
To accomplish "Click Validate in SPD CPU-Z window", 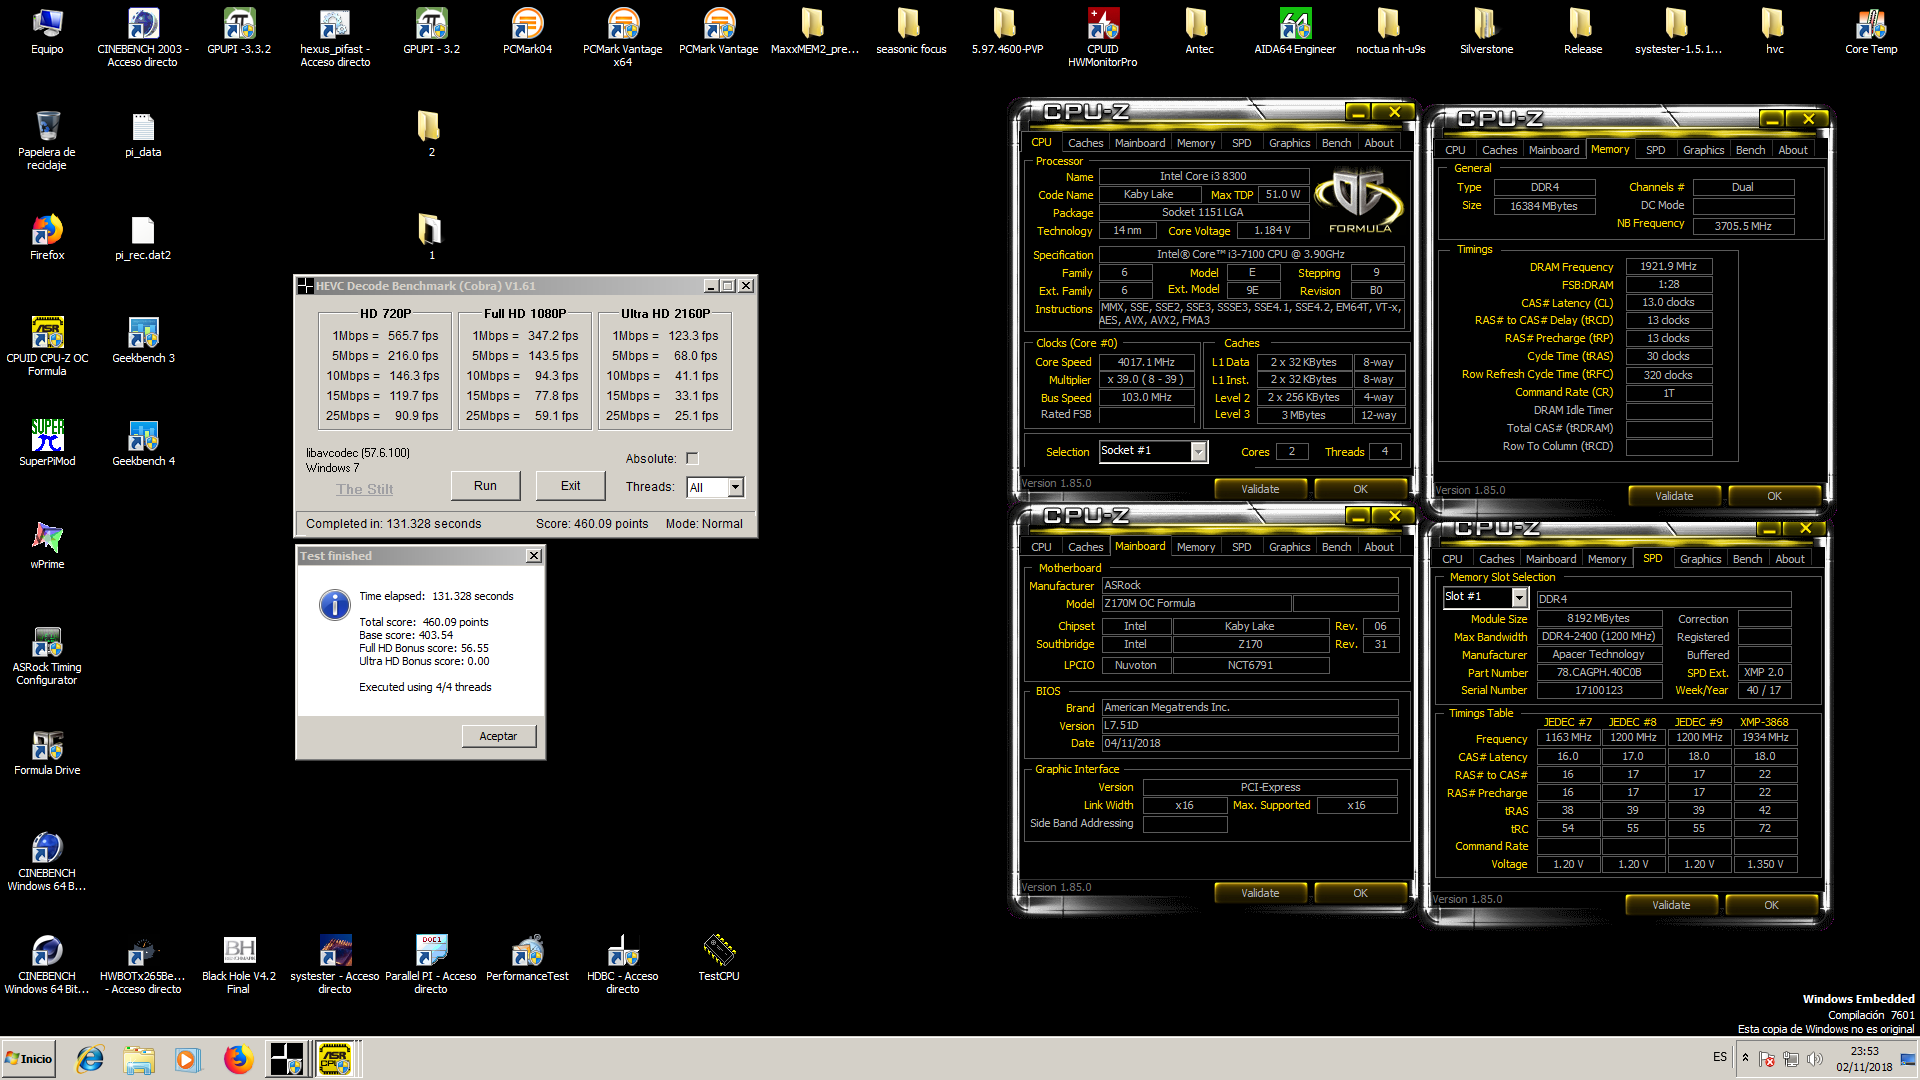I will click(1671, 905).
